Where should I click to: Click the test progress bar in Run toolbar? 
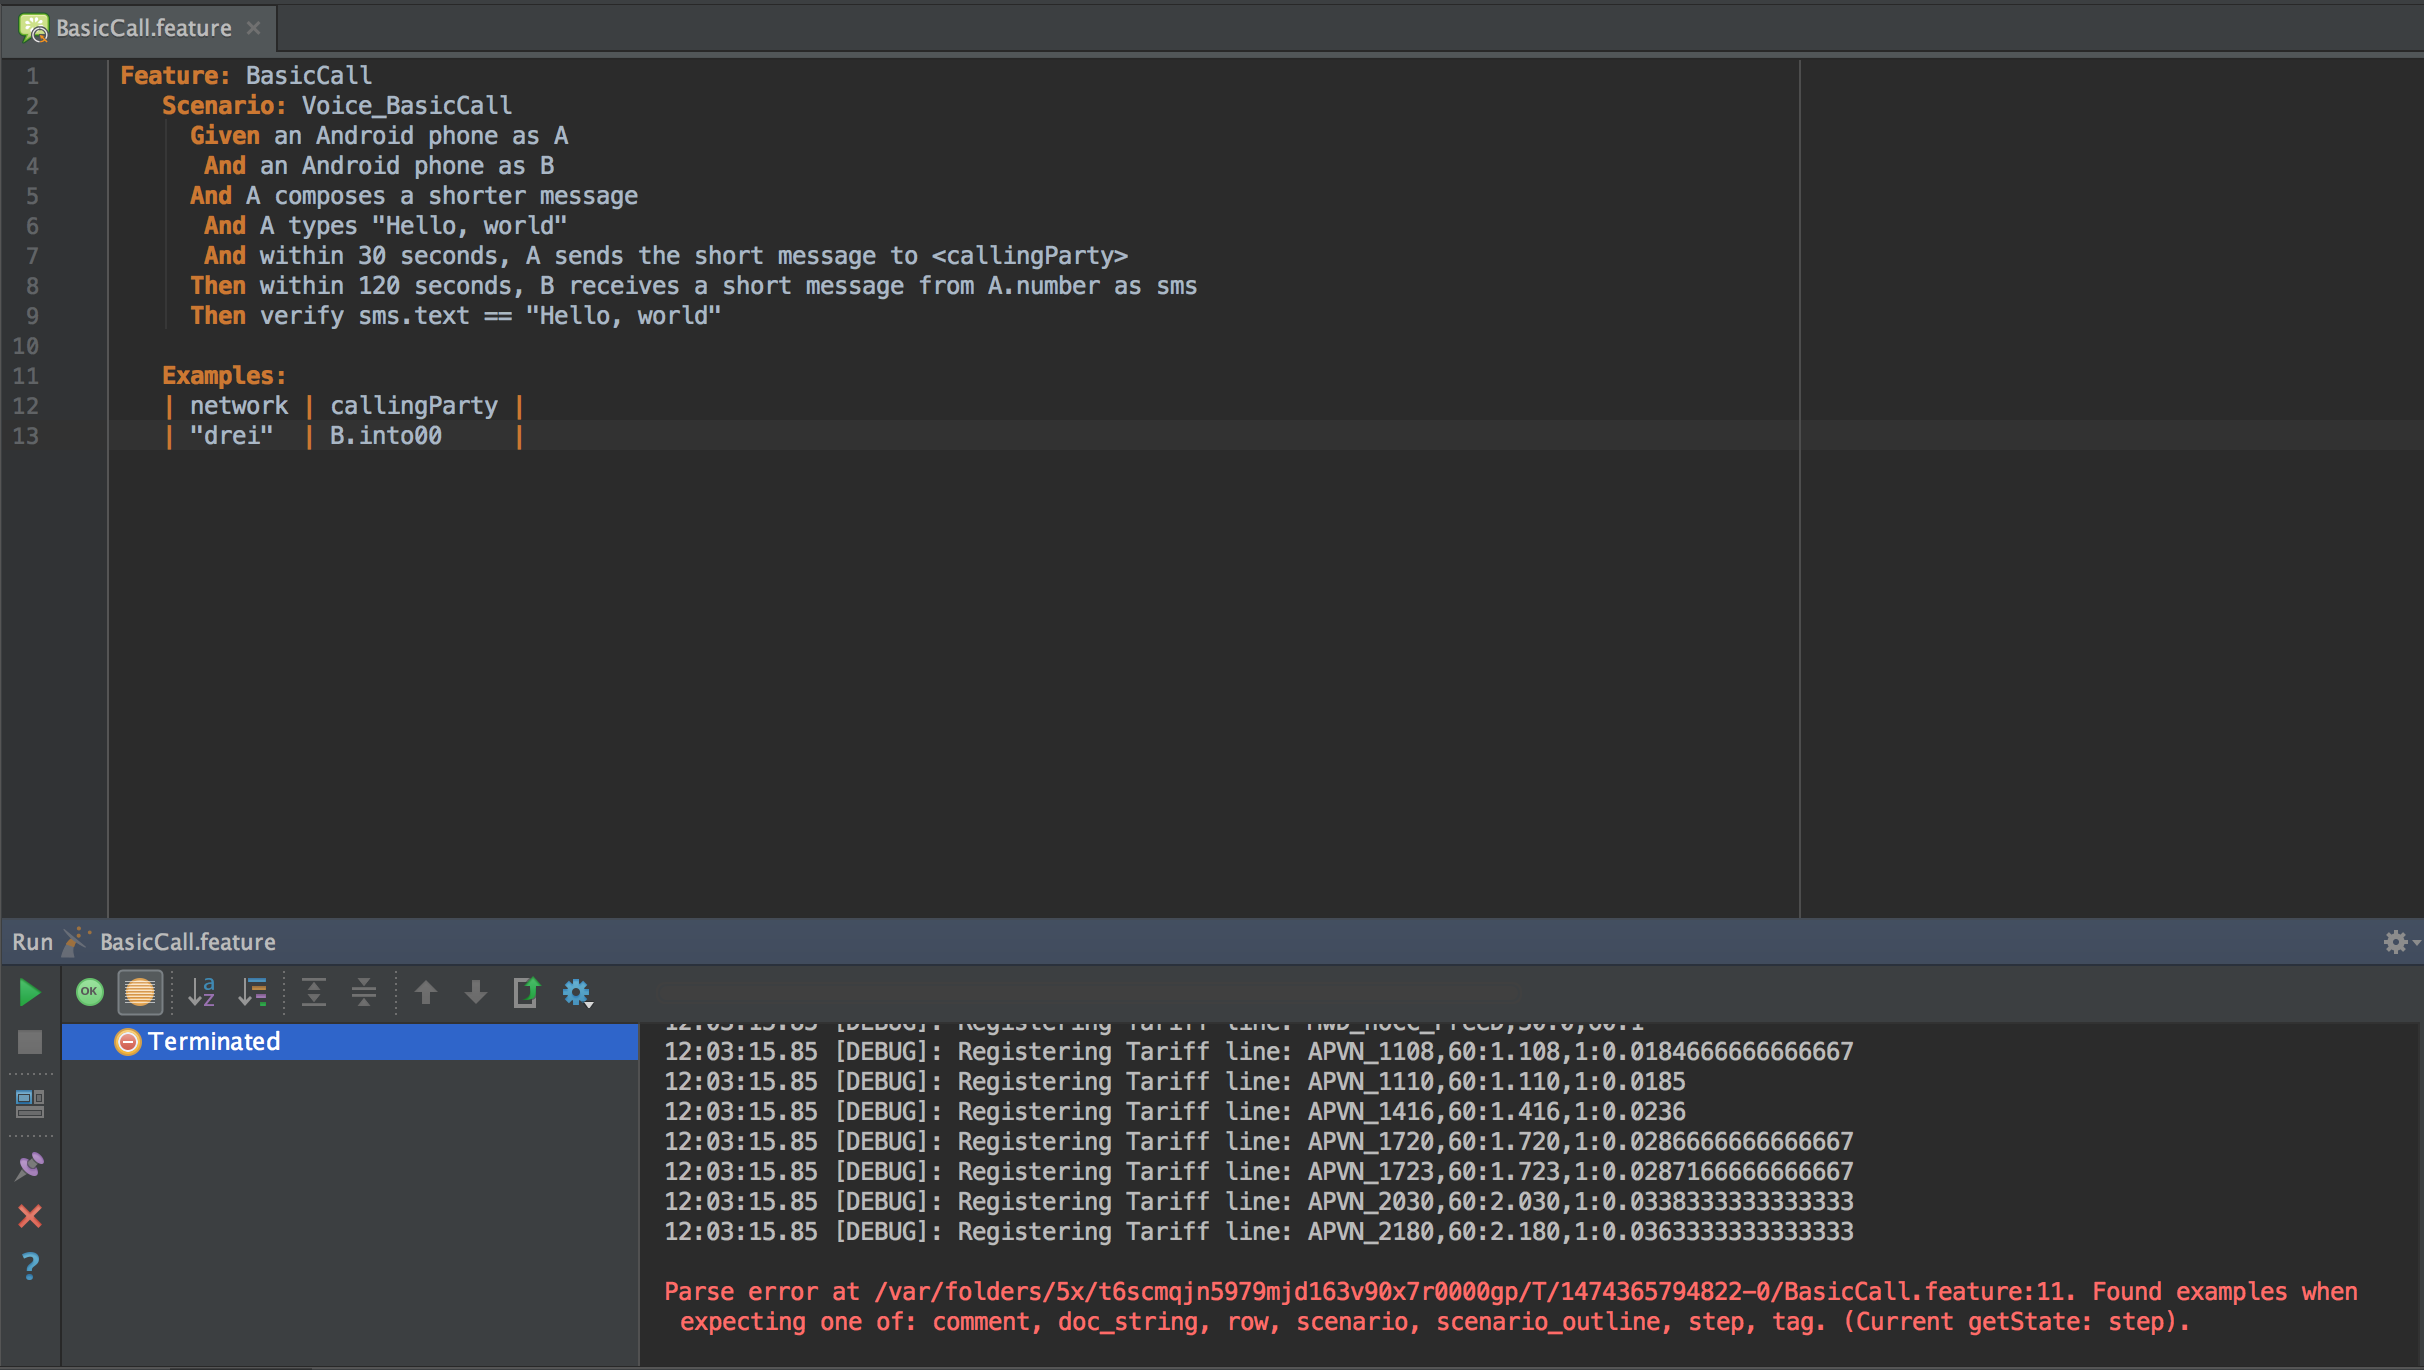(1090, 992)
